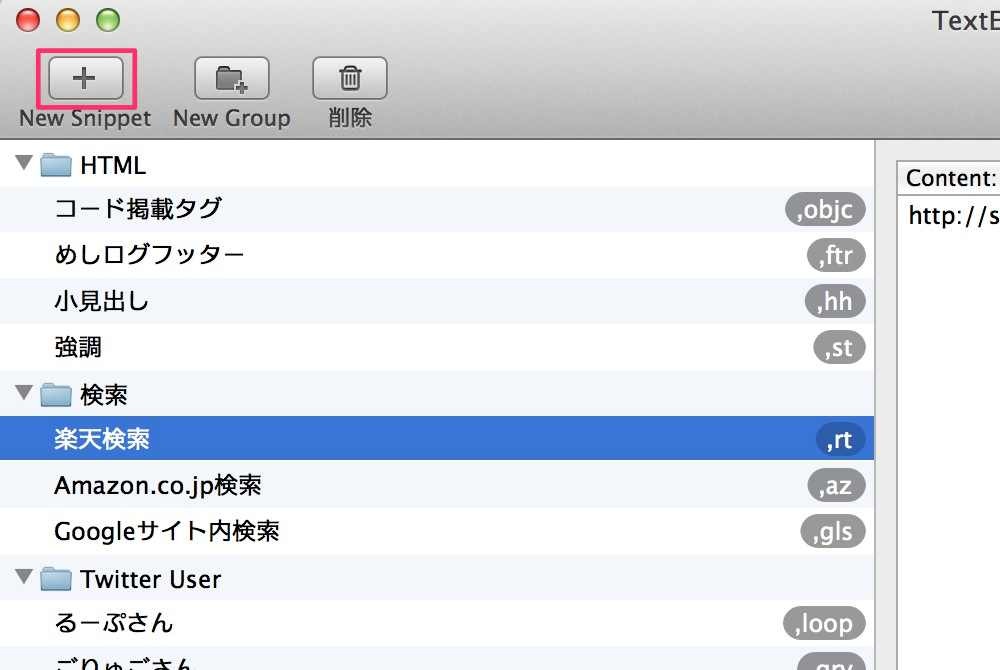The width and height of the screenshot is (1000, 670).
Task: Select the Googleサイト内検索 snippet
Action: [437, 531]
